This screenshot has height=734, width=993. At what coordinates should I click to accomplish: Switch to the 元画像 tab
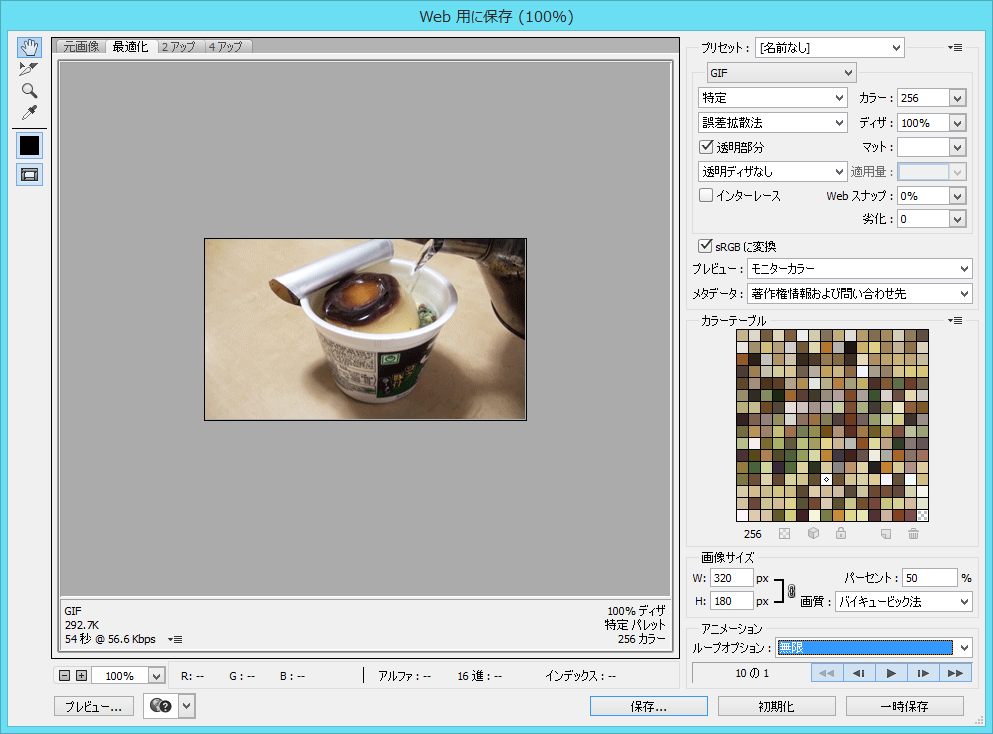[x=81, y=47]
